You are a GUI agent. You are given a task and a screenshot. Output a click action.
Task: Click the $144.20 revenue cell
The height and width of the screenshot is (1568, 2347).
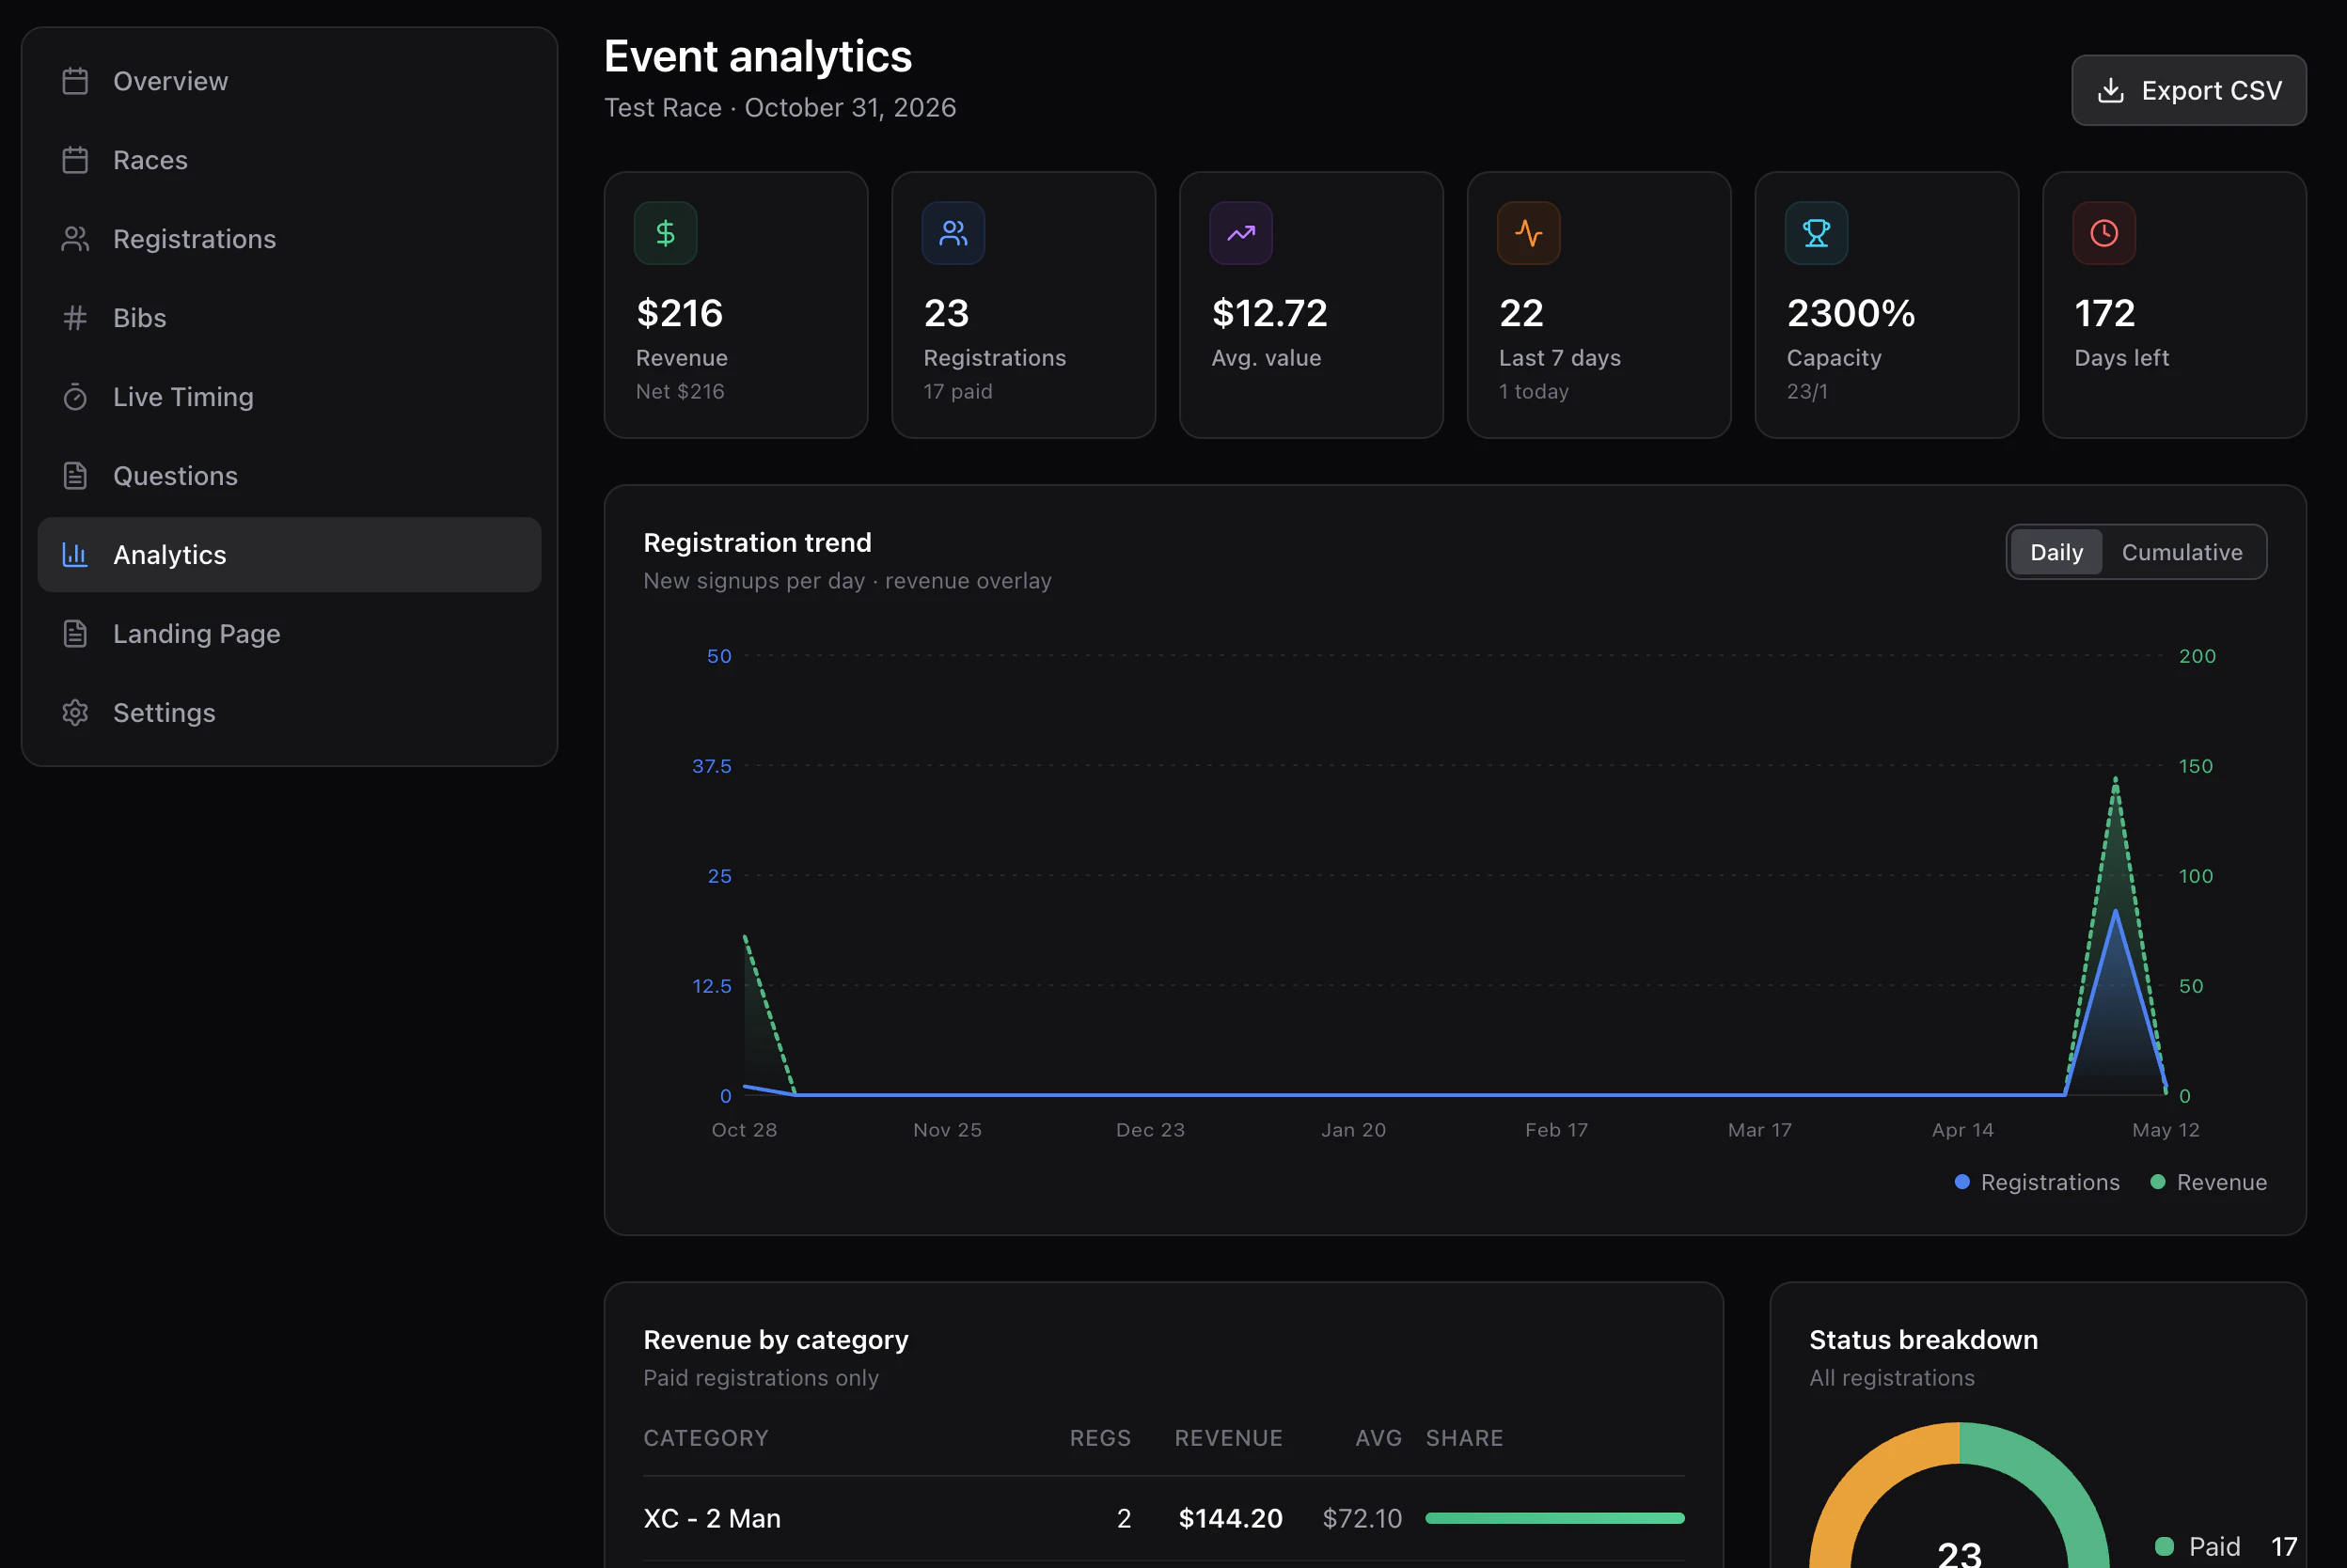1230,1518
